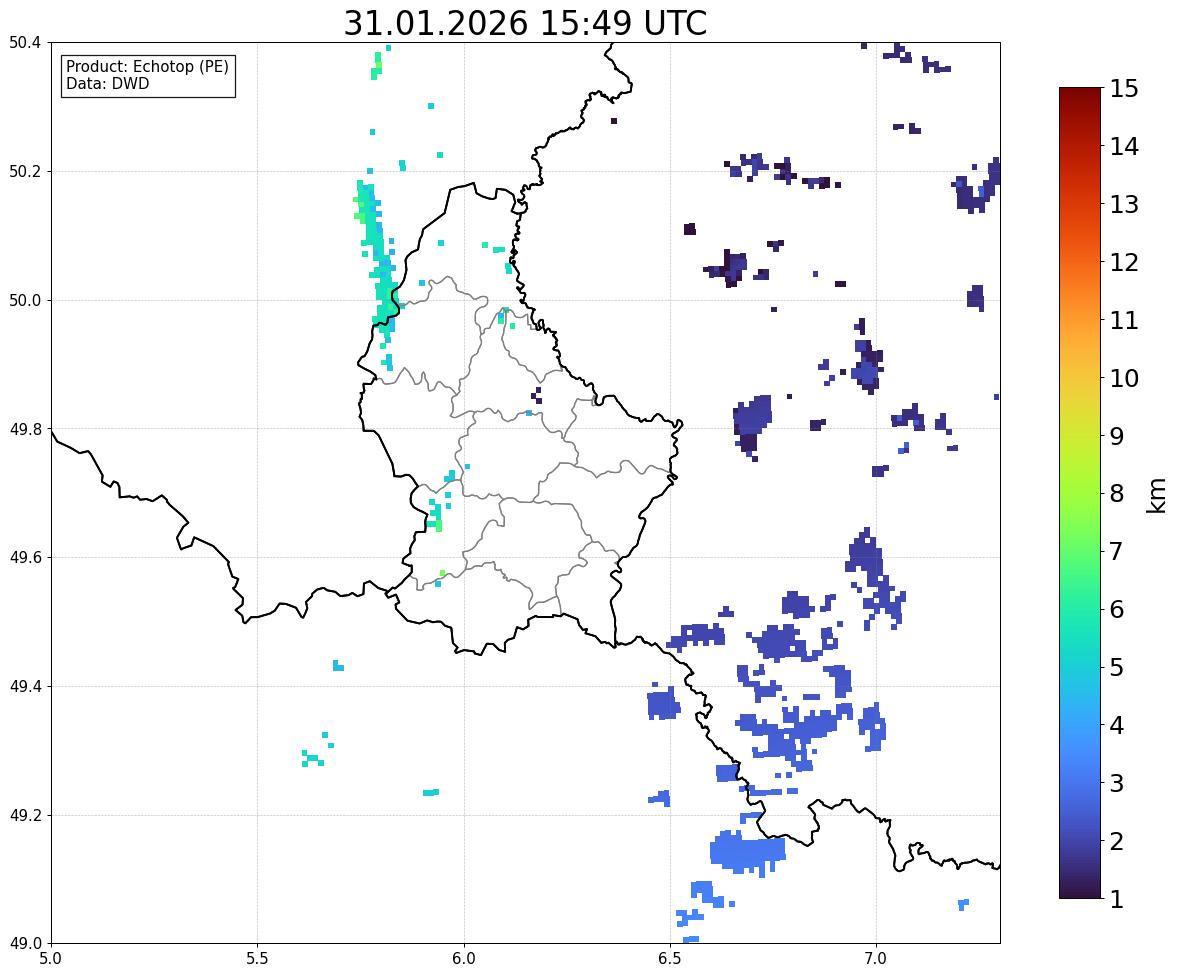Click the colorbar tick value '4'
Image resolution: width=1178 pixels, height=976 pixels.
[x=1117, y=725]
